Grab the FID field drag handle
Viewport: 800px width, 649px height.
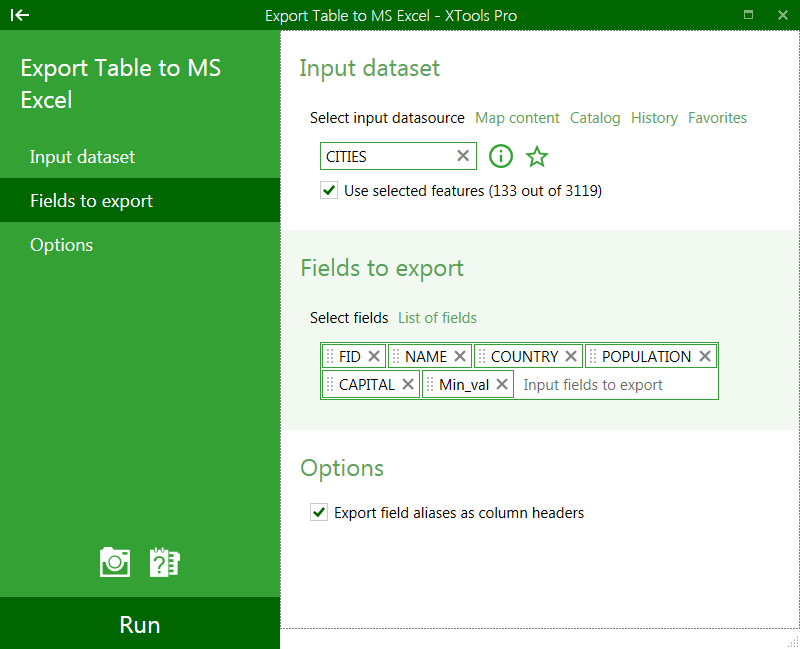330,356
